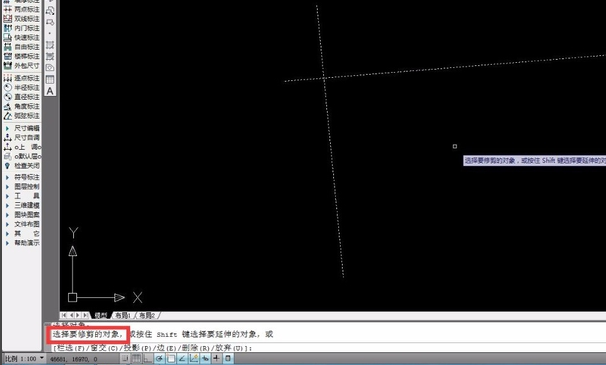Expand the 图块图案 menu group
The width and height of the screenshot is (606, 365).
tap(22, 215)
